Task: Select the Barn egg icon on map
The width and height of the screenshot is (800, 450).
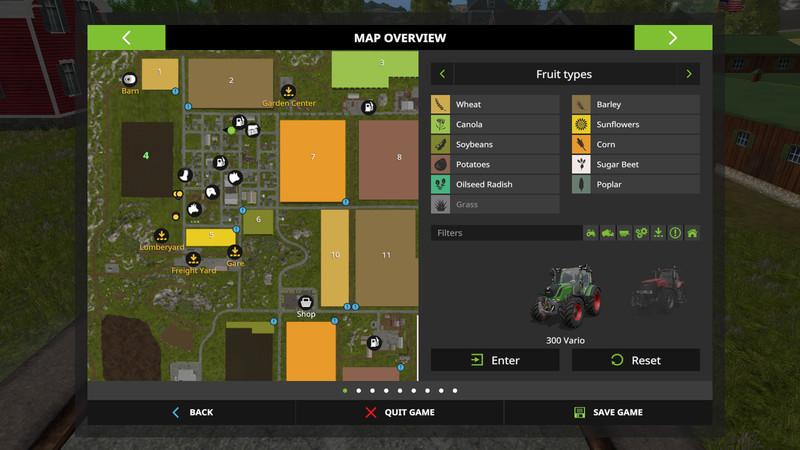Action: (129, 79)
